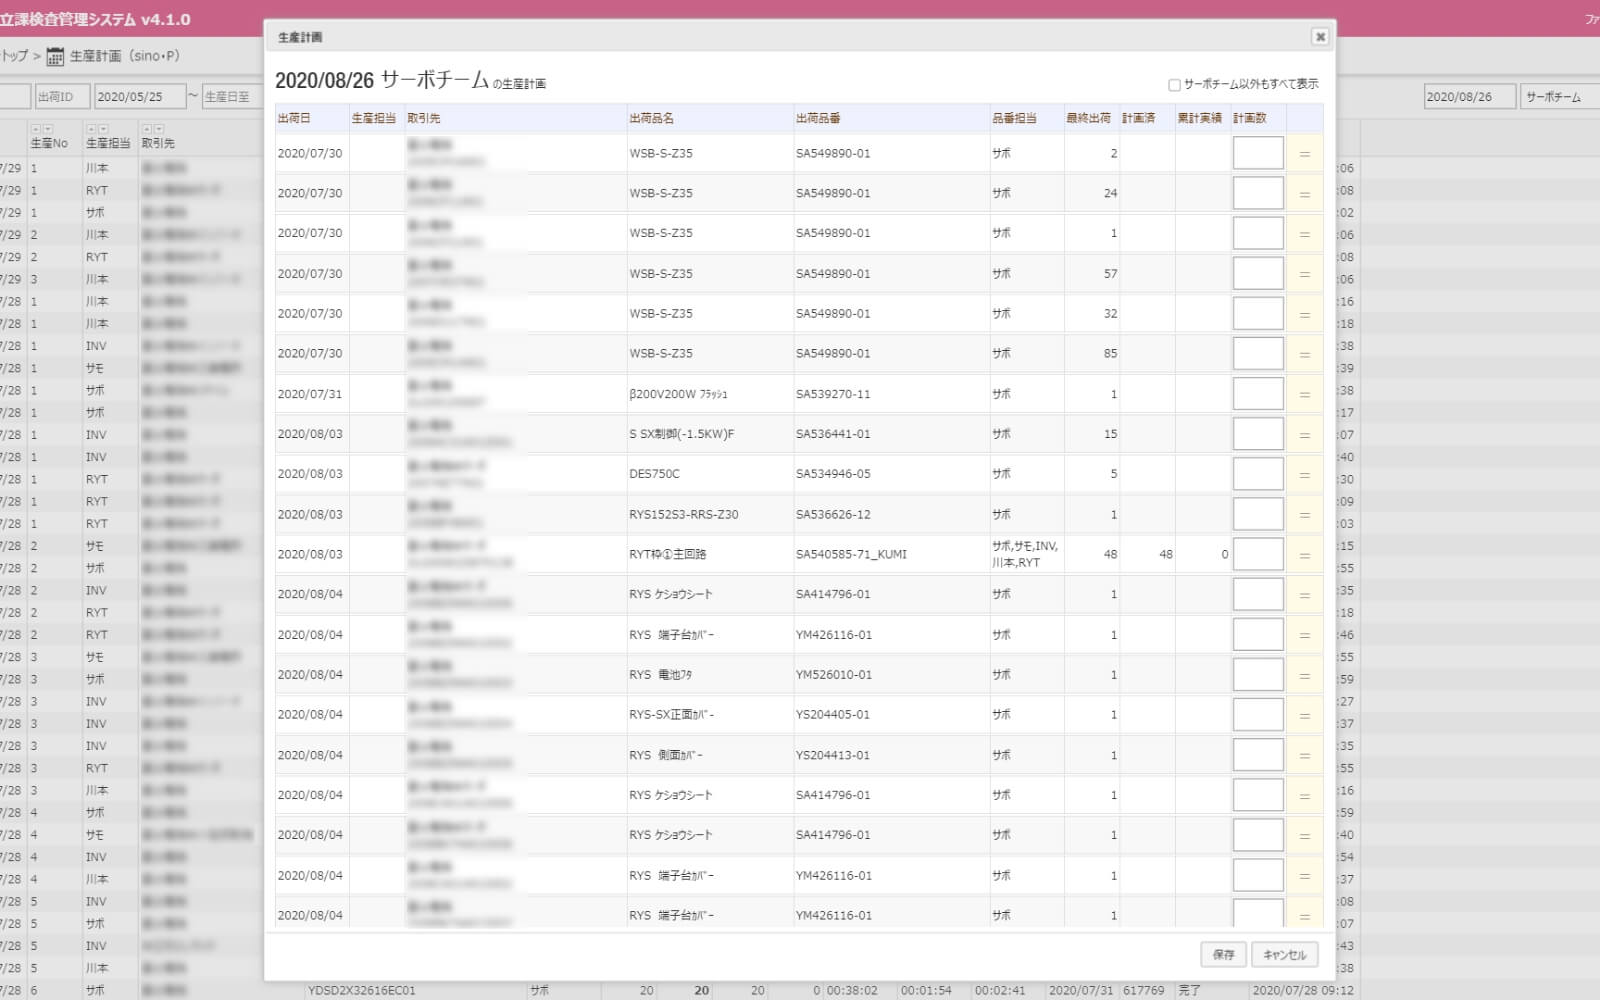This screenshot has height=1000, width=1600.
Task: Click YDSD2X32616EC01 in the background table
Action: [361, 990]
